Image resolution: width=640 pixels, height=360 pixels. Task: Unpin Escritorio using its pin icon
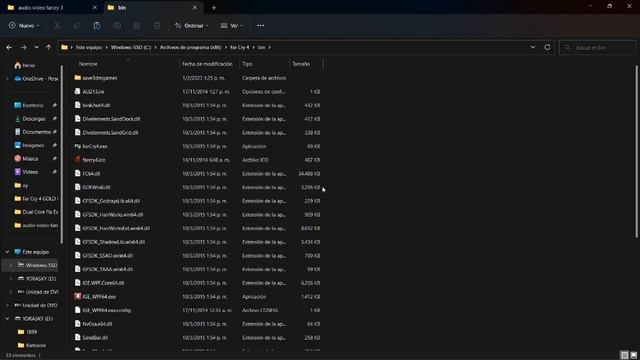tap(54, 105)
